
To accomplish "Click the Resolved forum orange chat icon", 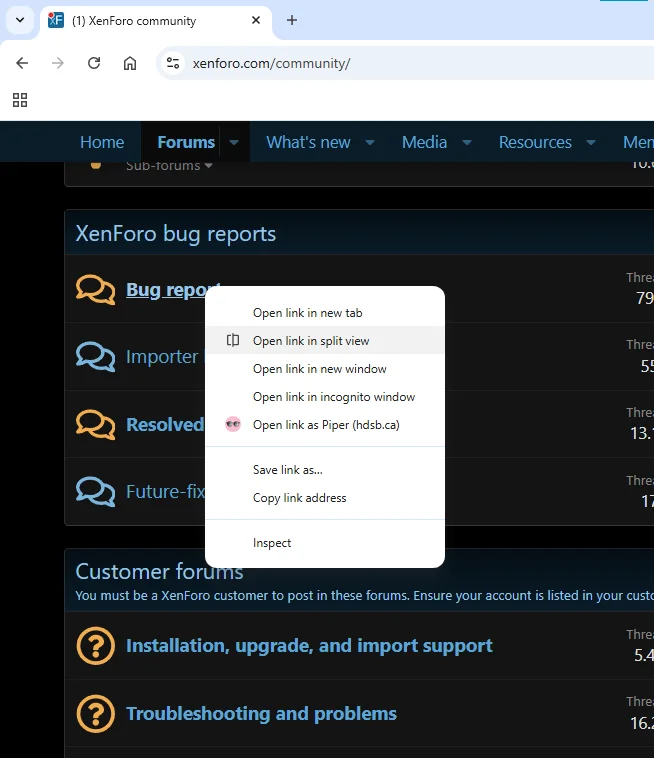I will [95, 424].
